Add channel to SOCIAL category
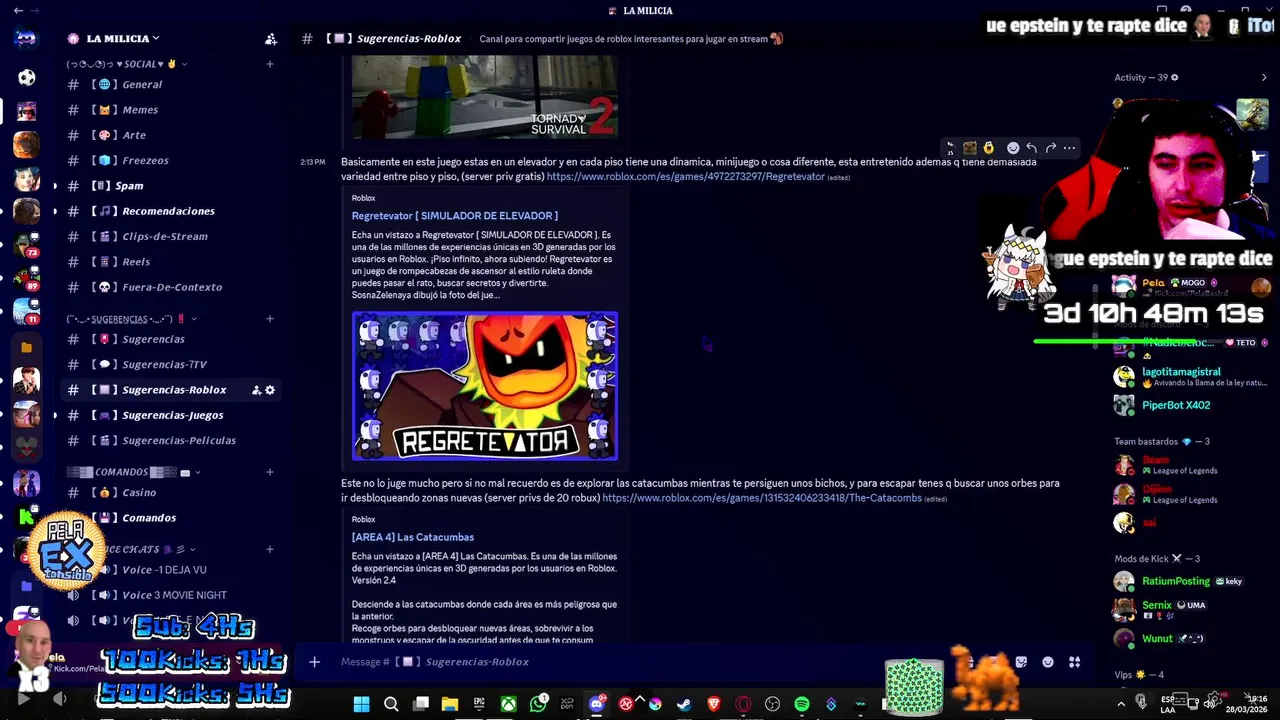 click(x=269, y=64)
